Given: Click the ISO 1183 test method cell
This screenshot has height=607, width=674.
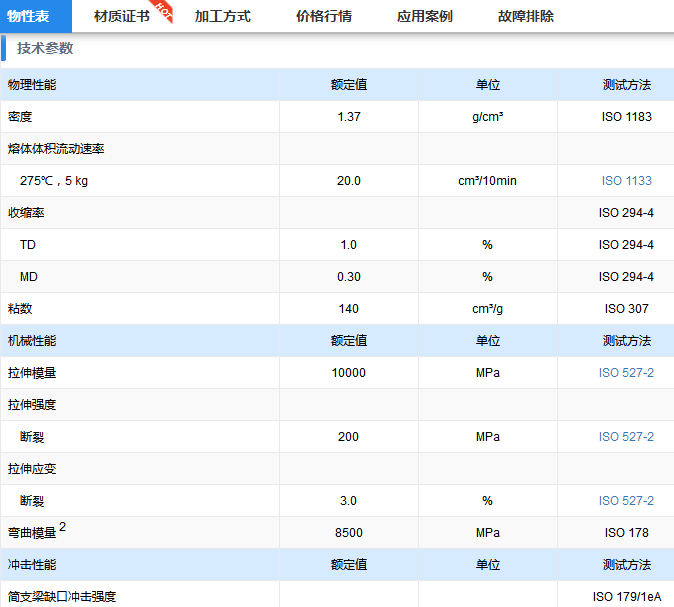Looking at the screenshot, I should point(626,117).
